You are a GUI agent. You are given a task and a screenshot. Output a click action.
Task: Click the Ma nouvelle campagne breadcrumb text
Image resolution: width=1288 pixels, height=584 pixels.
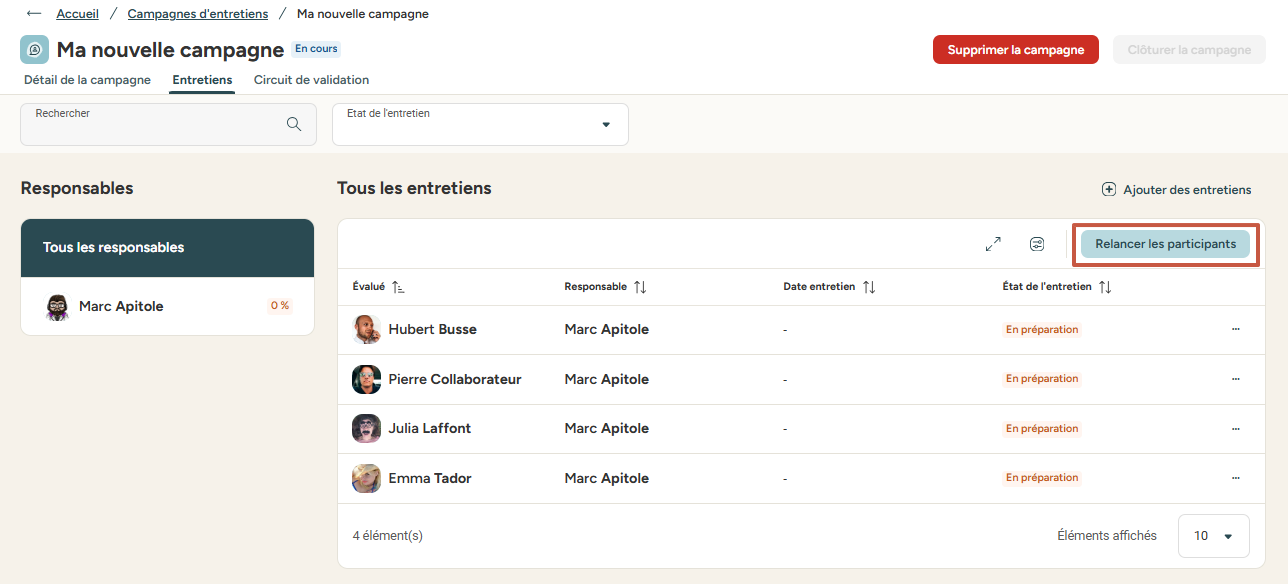(363, 14)
